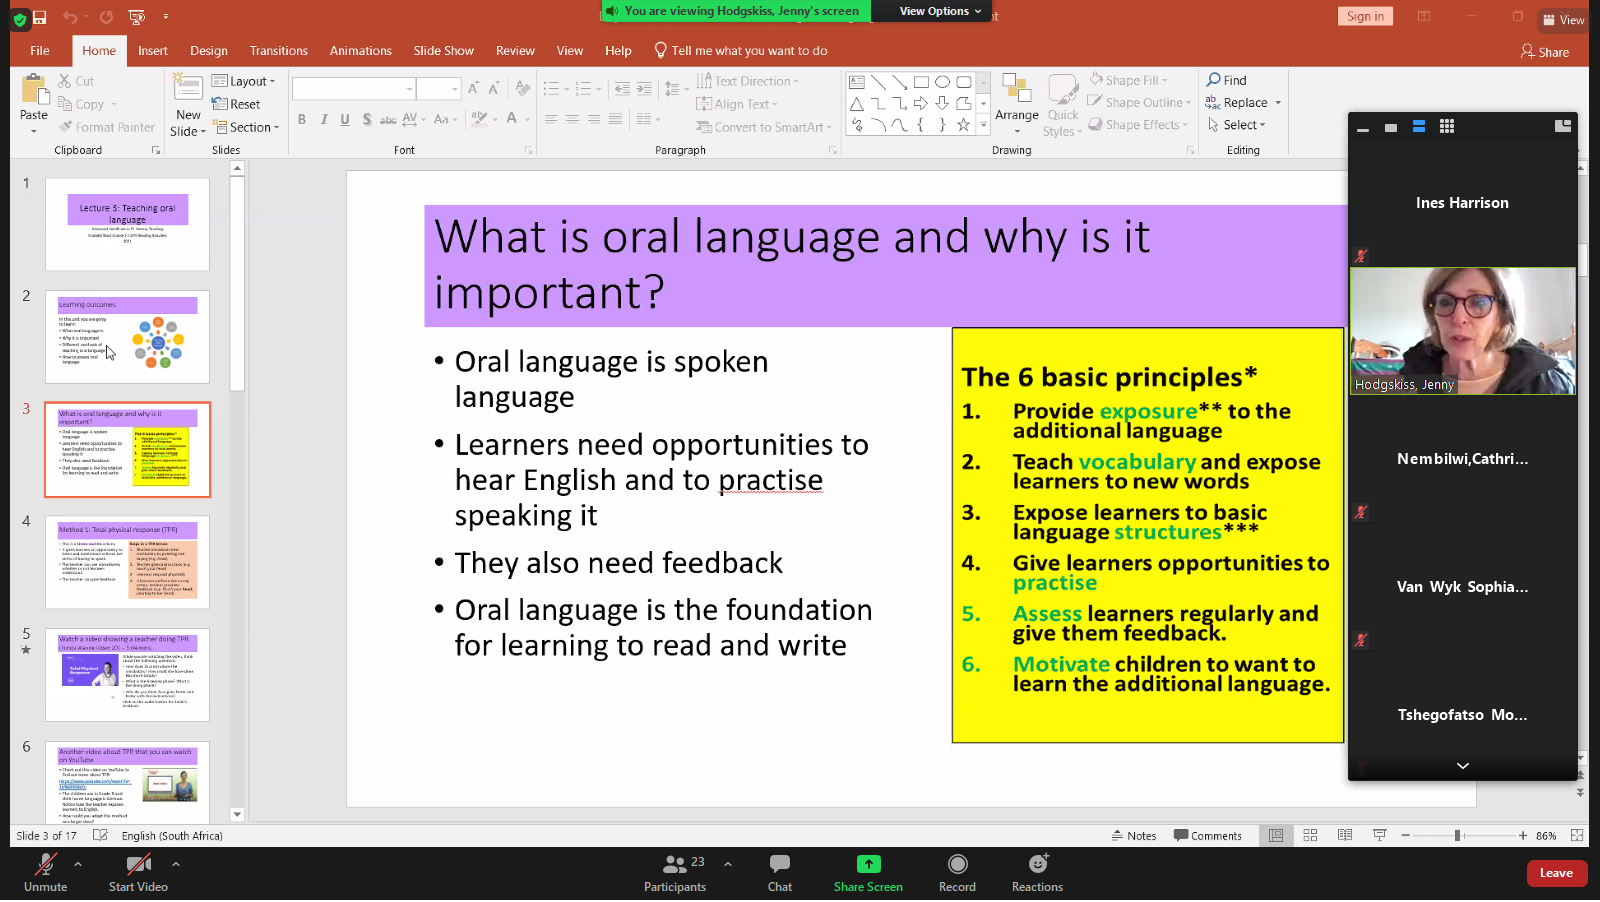Toggle text Shadow formatting

(367, 119)
